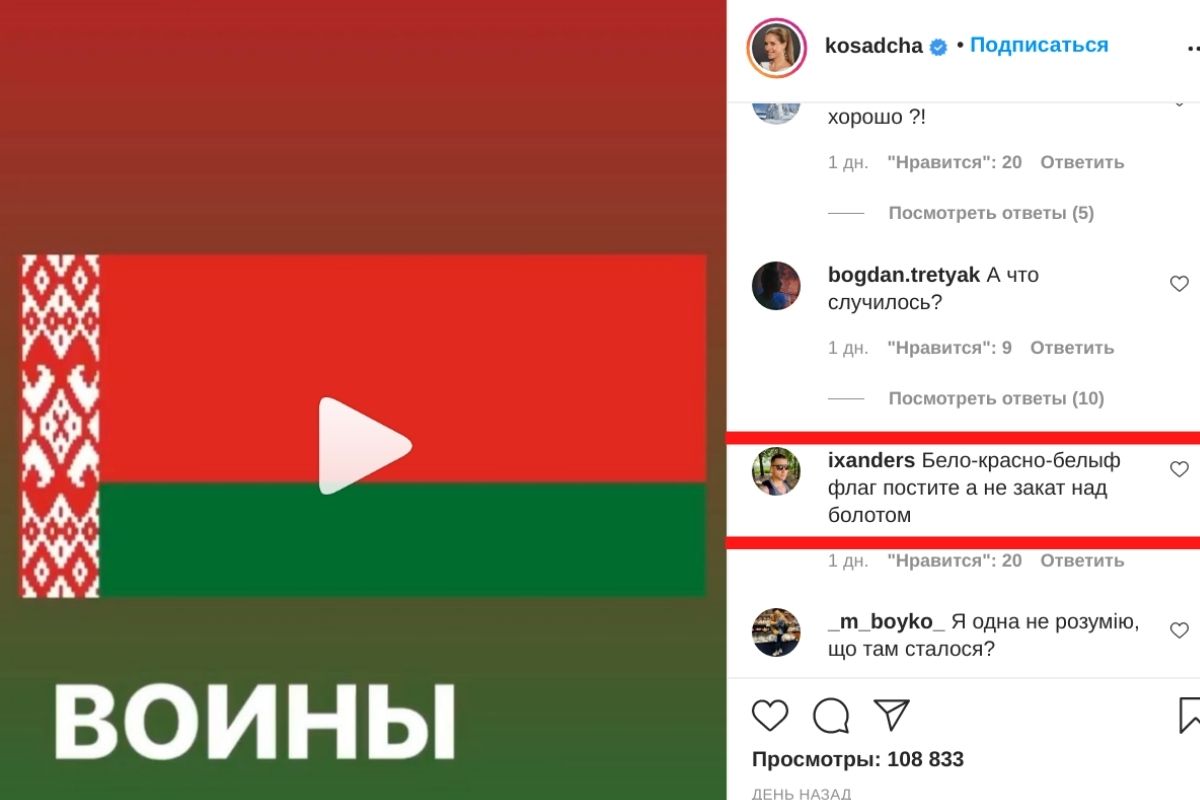Open the _m_boyko_ profile avatar
1200x800 pixels.
coord(776,632)
